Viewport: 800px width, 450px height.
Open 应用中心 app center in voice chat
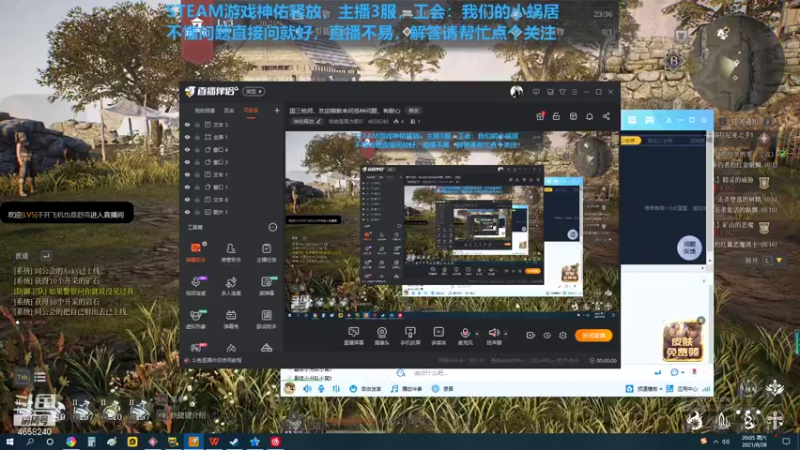[683, 389]
